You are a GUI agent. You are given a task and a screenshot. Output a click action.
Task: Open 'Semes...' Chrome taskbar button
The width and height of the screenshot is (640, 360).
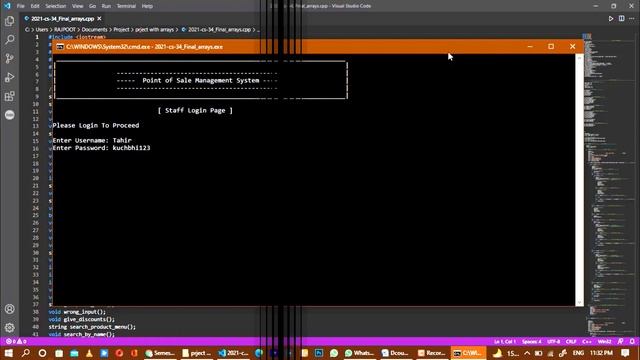point(160,353)
